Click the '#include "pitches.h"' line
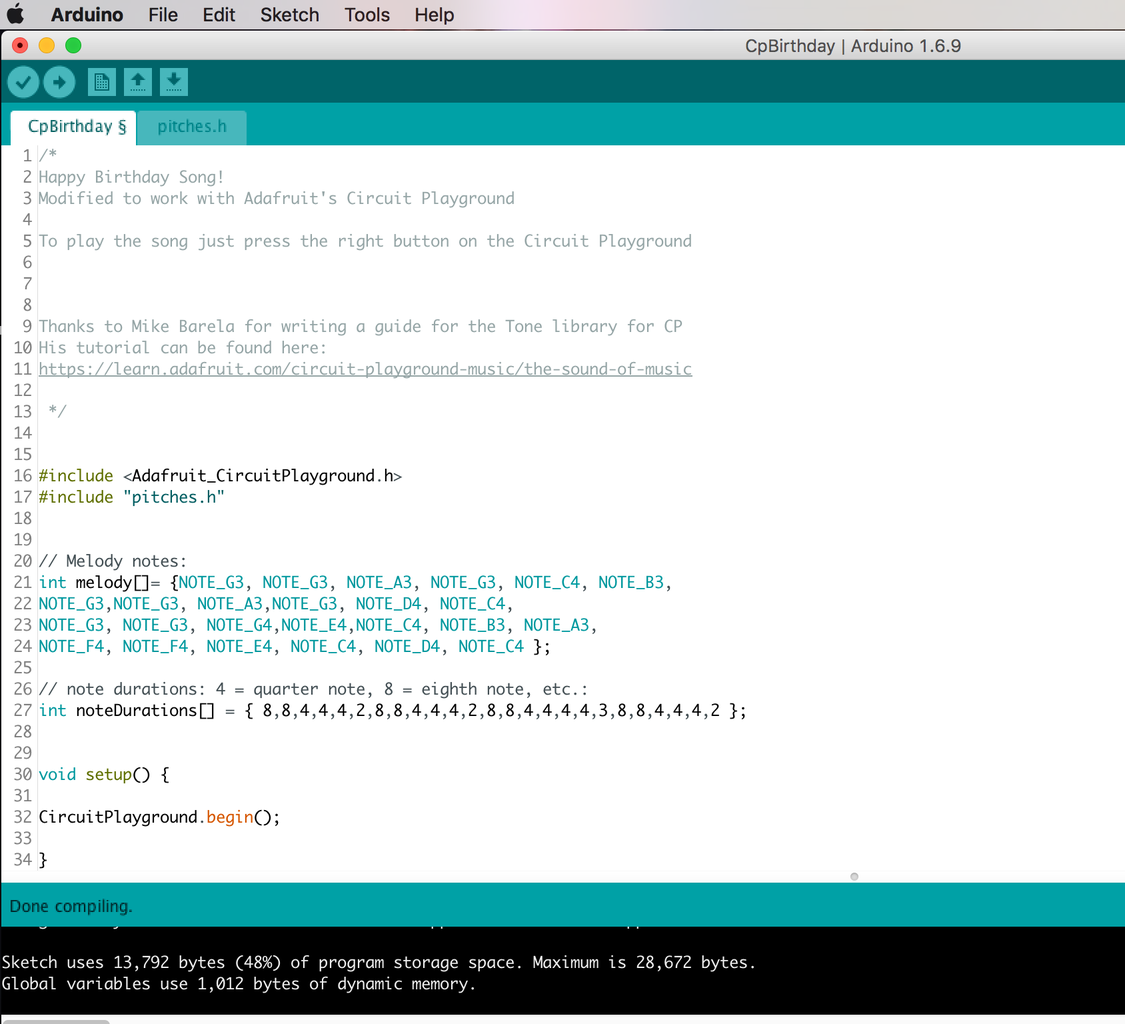The image size is (1125, 1024). pyautogui.click(x=131, y=497)
